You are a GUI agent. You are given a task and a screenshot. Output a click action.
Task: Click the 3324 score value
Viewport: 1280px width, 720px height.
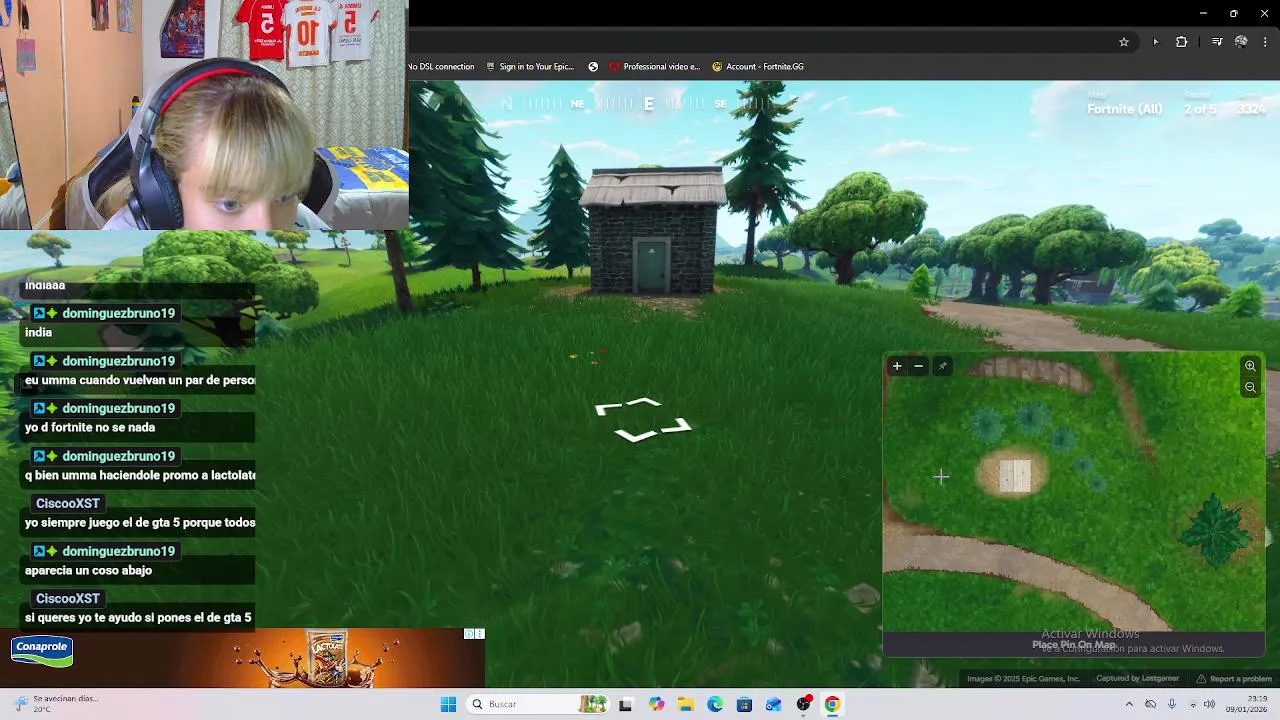pos(1252,109)
